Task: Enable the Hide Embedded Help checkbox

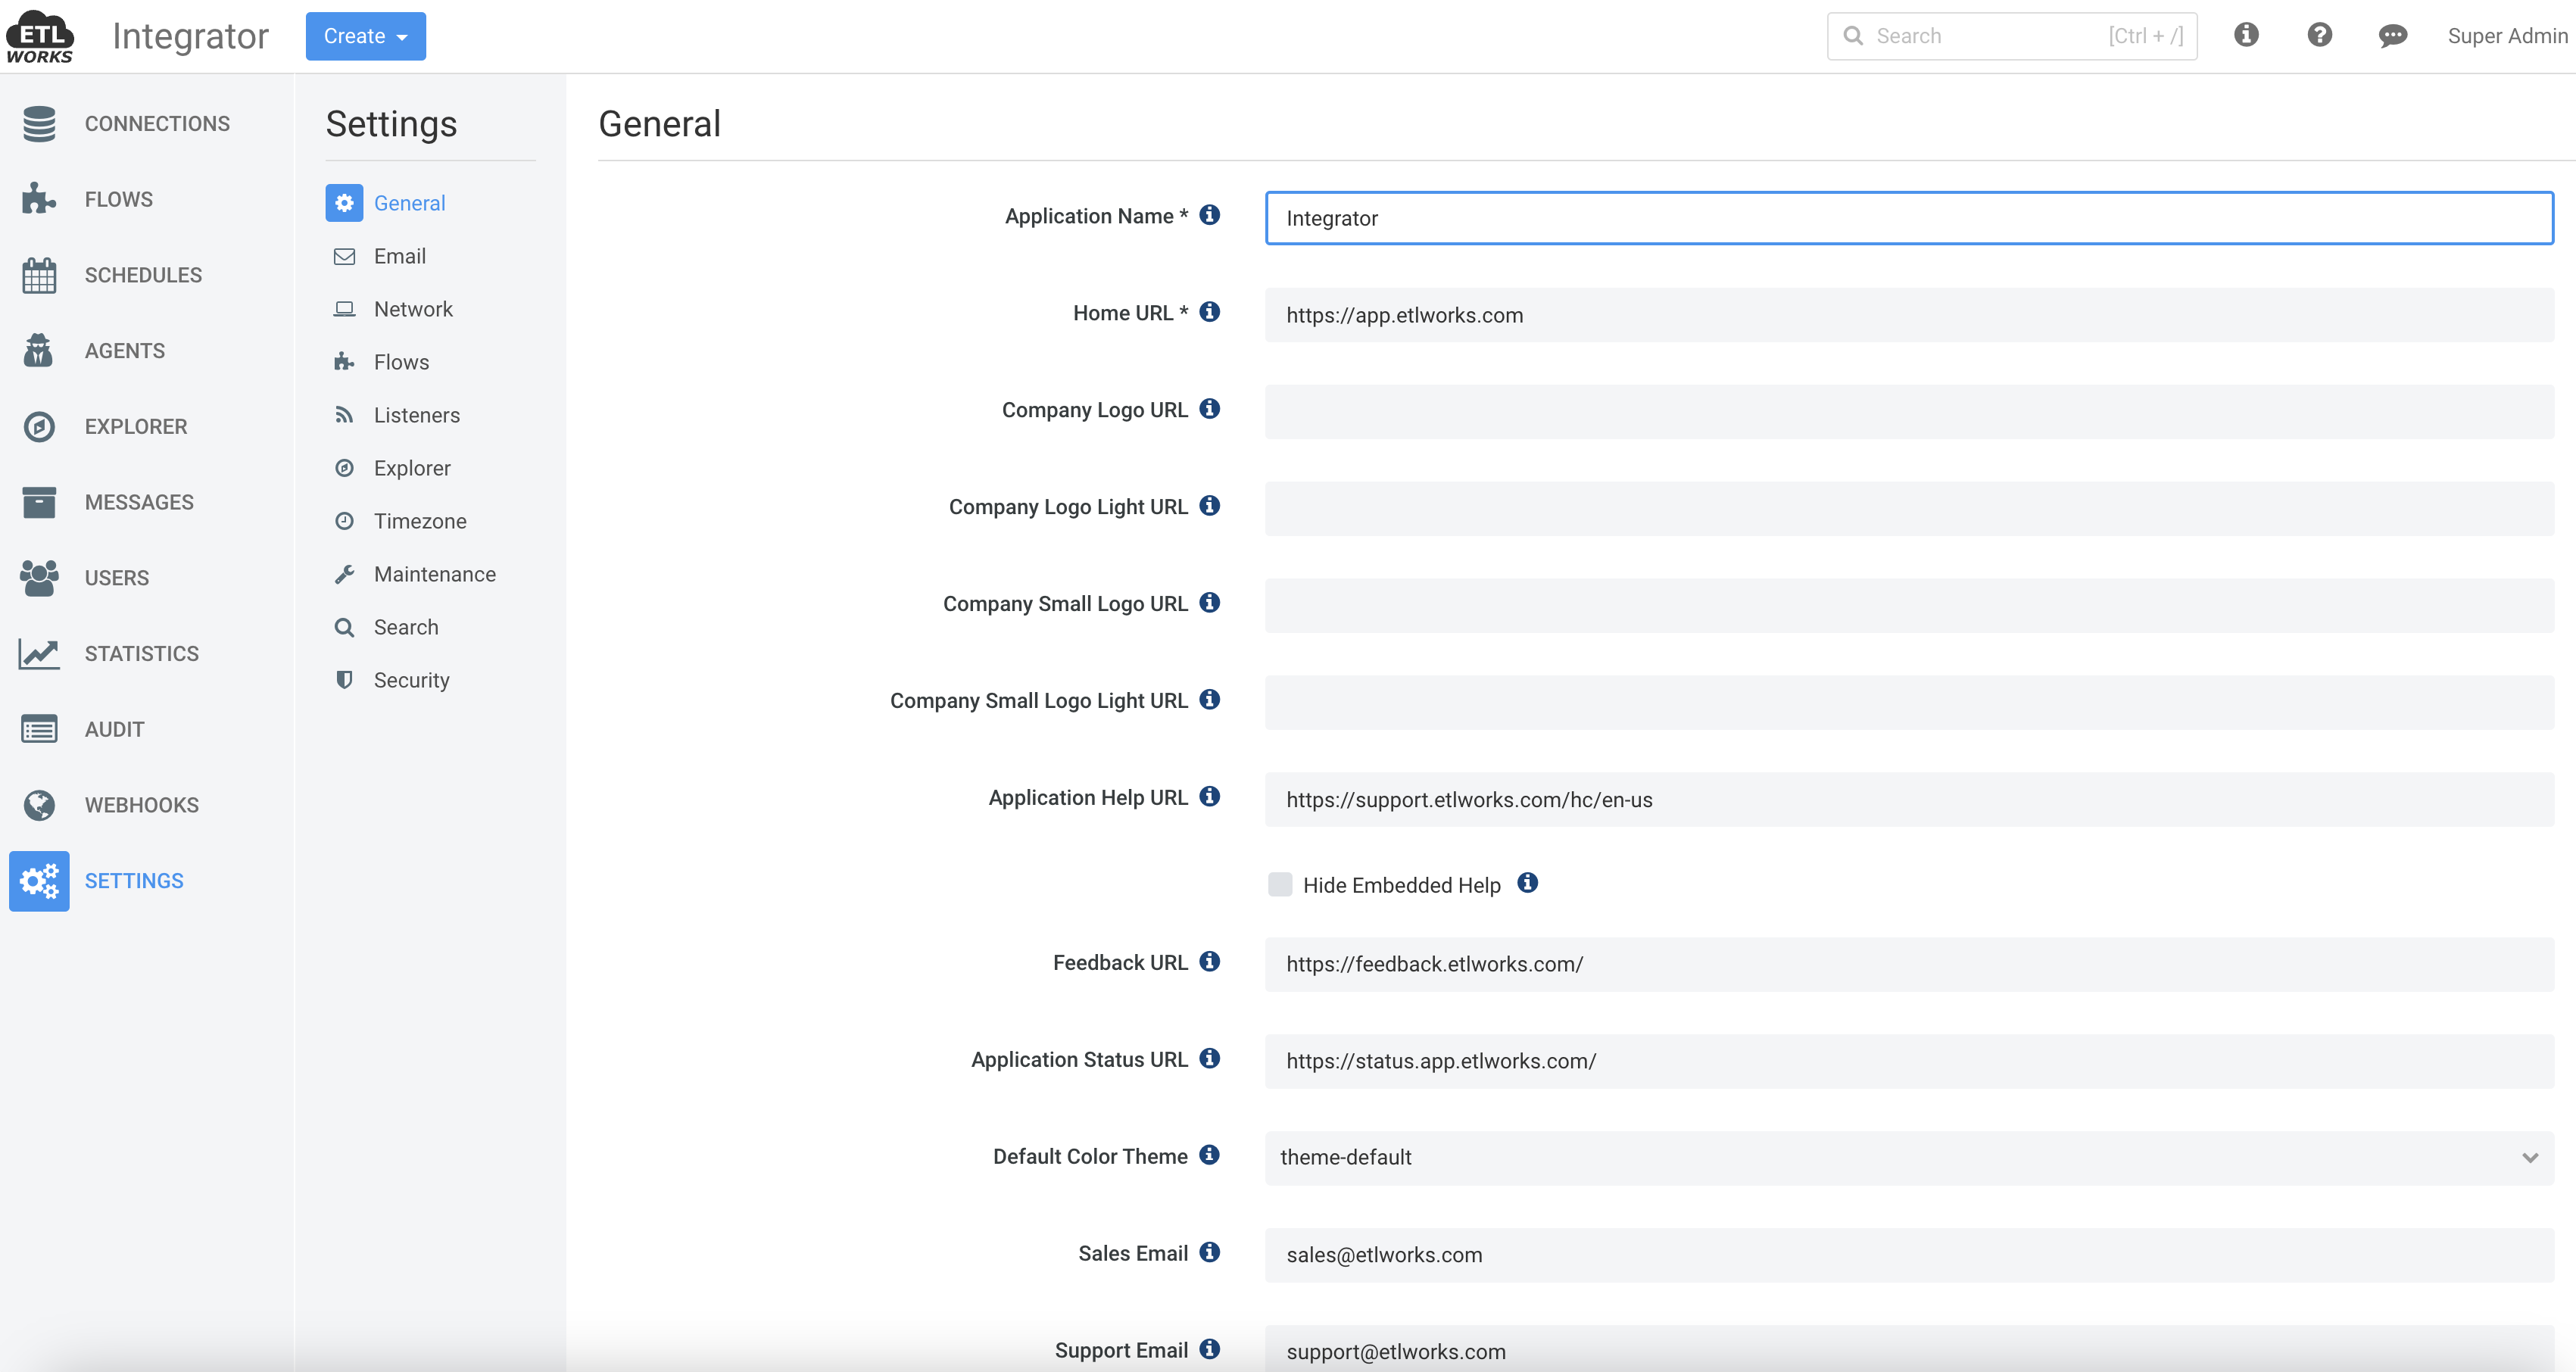Action: (x=1279, y=884)
